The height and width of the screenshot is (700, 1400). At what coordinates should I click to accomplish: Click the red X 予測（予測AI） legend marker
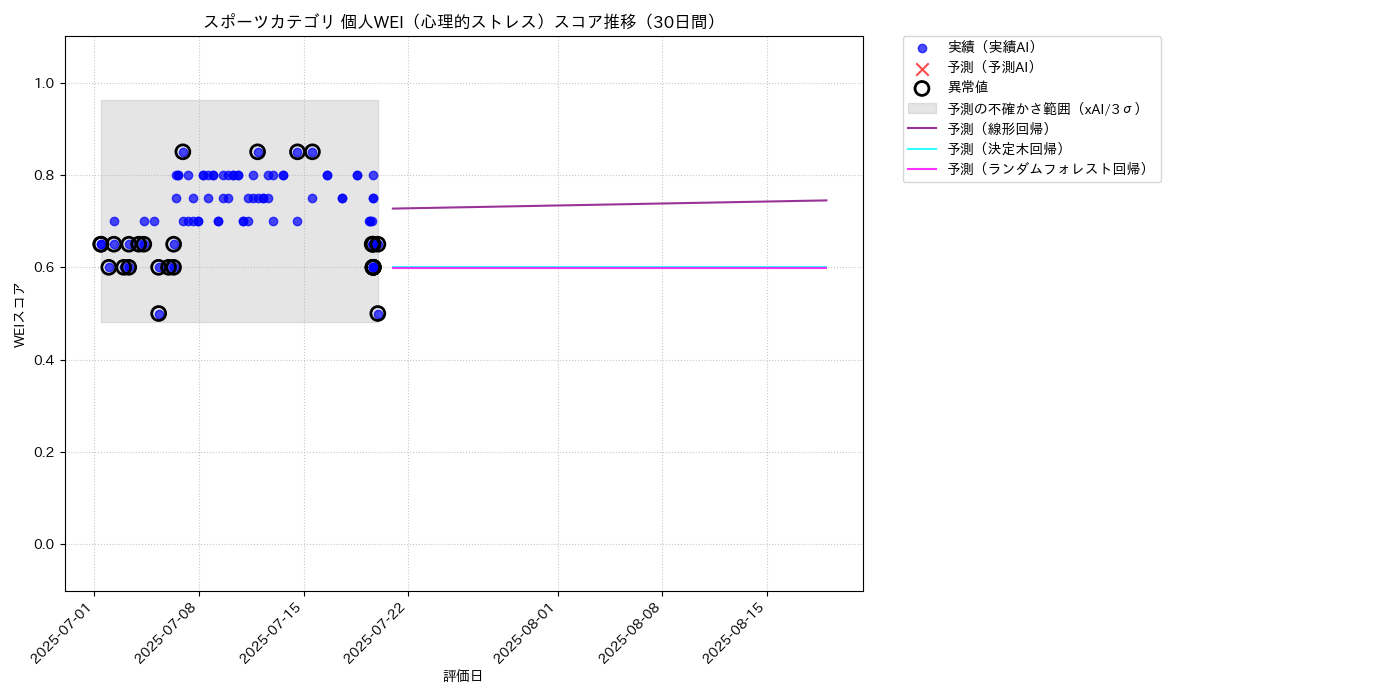point(922,69)
